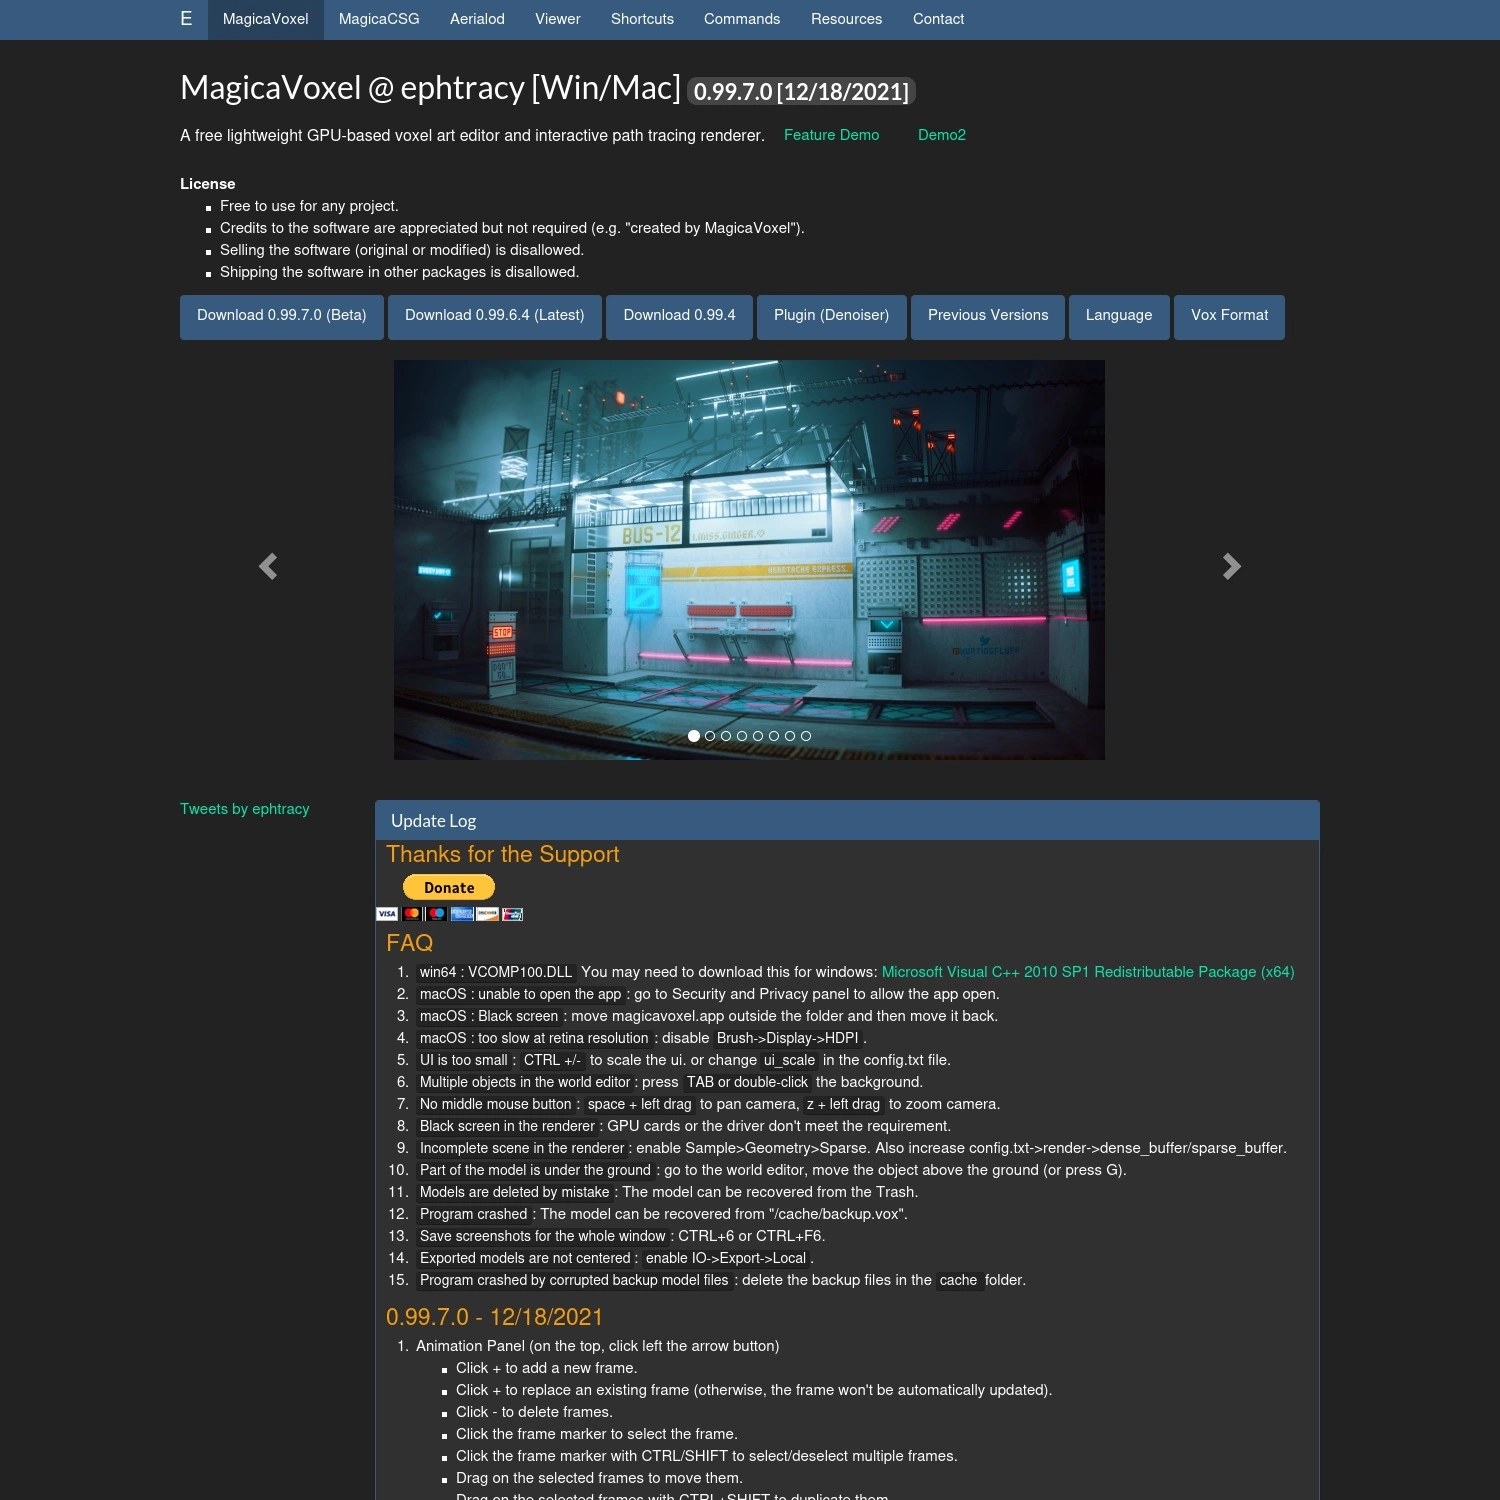The width and height of the screenshot is (1500, 1500).
Task: Click the cyberpunk bus station carousel image
Action: pyautogui.click(x=750, y=560)
